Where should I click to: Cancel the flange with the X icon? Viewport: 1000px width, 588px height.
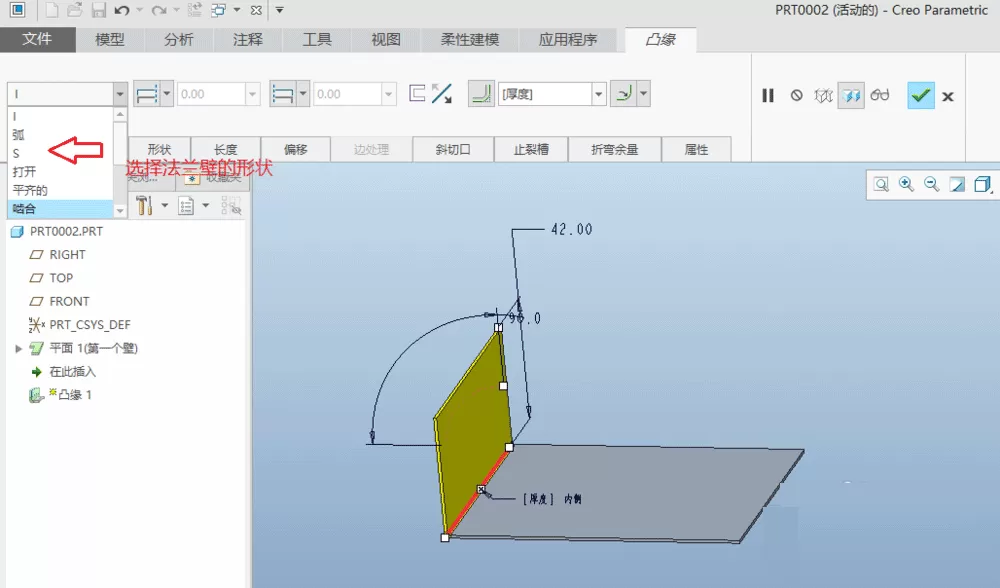click(x=948, y=96)
